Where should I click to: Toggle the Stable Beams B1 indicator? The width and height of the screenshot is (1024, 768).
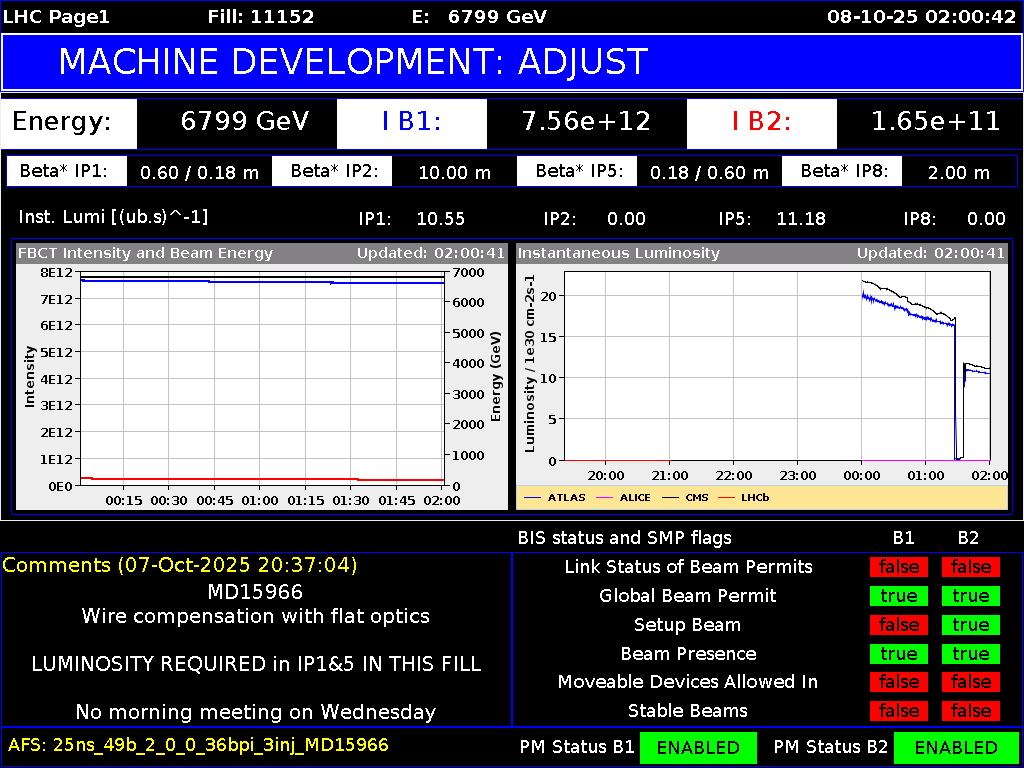pyautogui.click(x=898, y=711)
